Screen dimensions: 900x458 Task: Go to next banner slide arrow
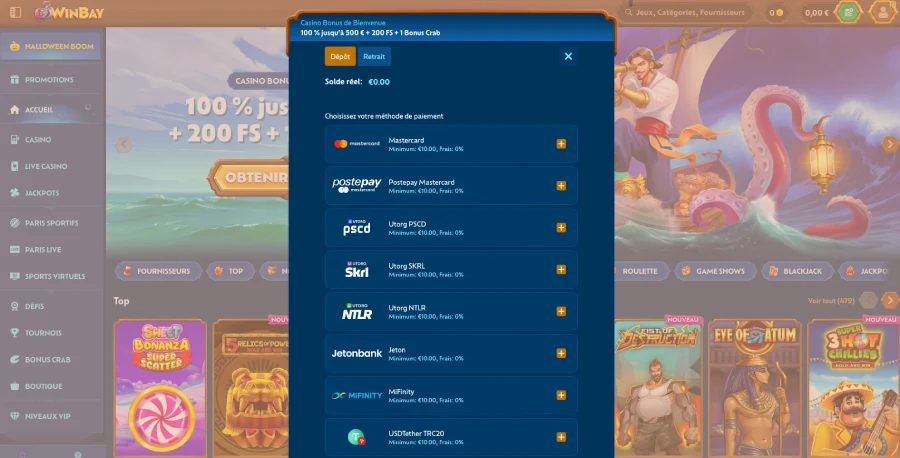[889, 144]
